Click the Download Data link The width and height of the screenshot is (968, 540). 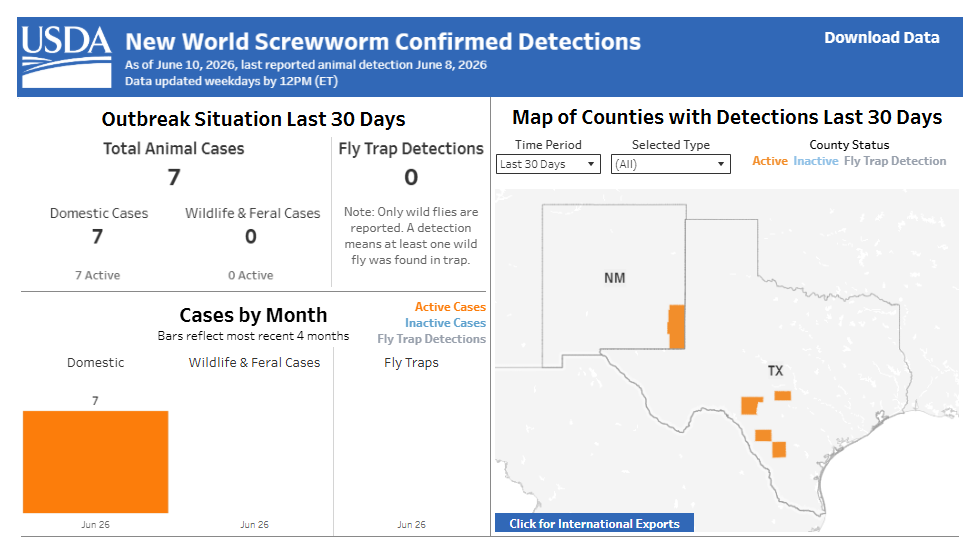882,38
